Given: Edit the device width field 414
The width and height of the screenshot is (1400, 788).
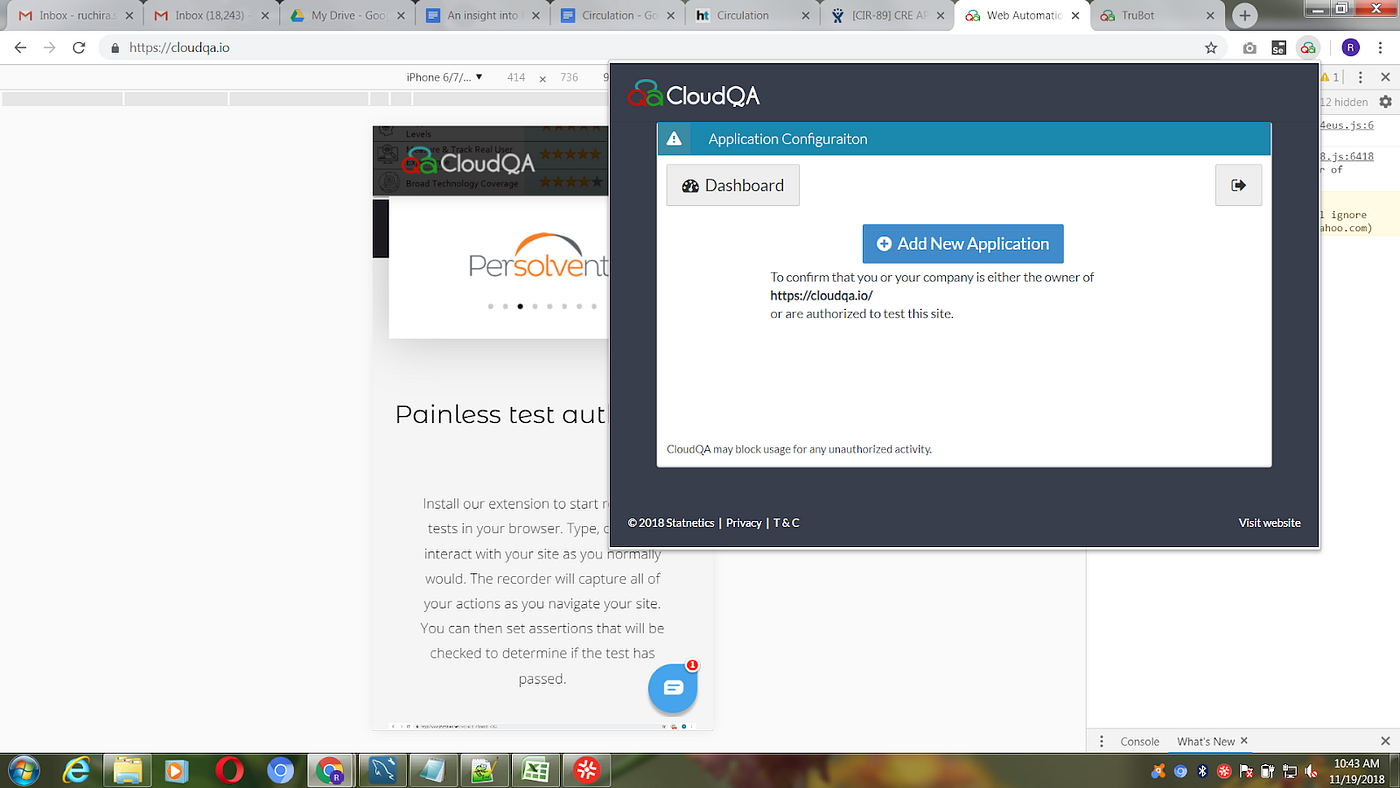Looking at the screenshot, I should 516,77.
